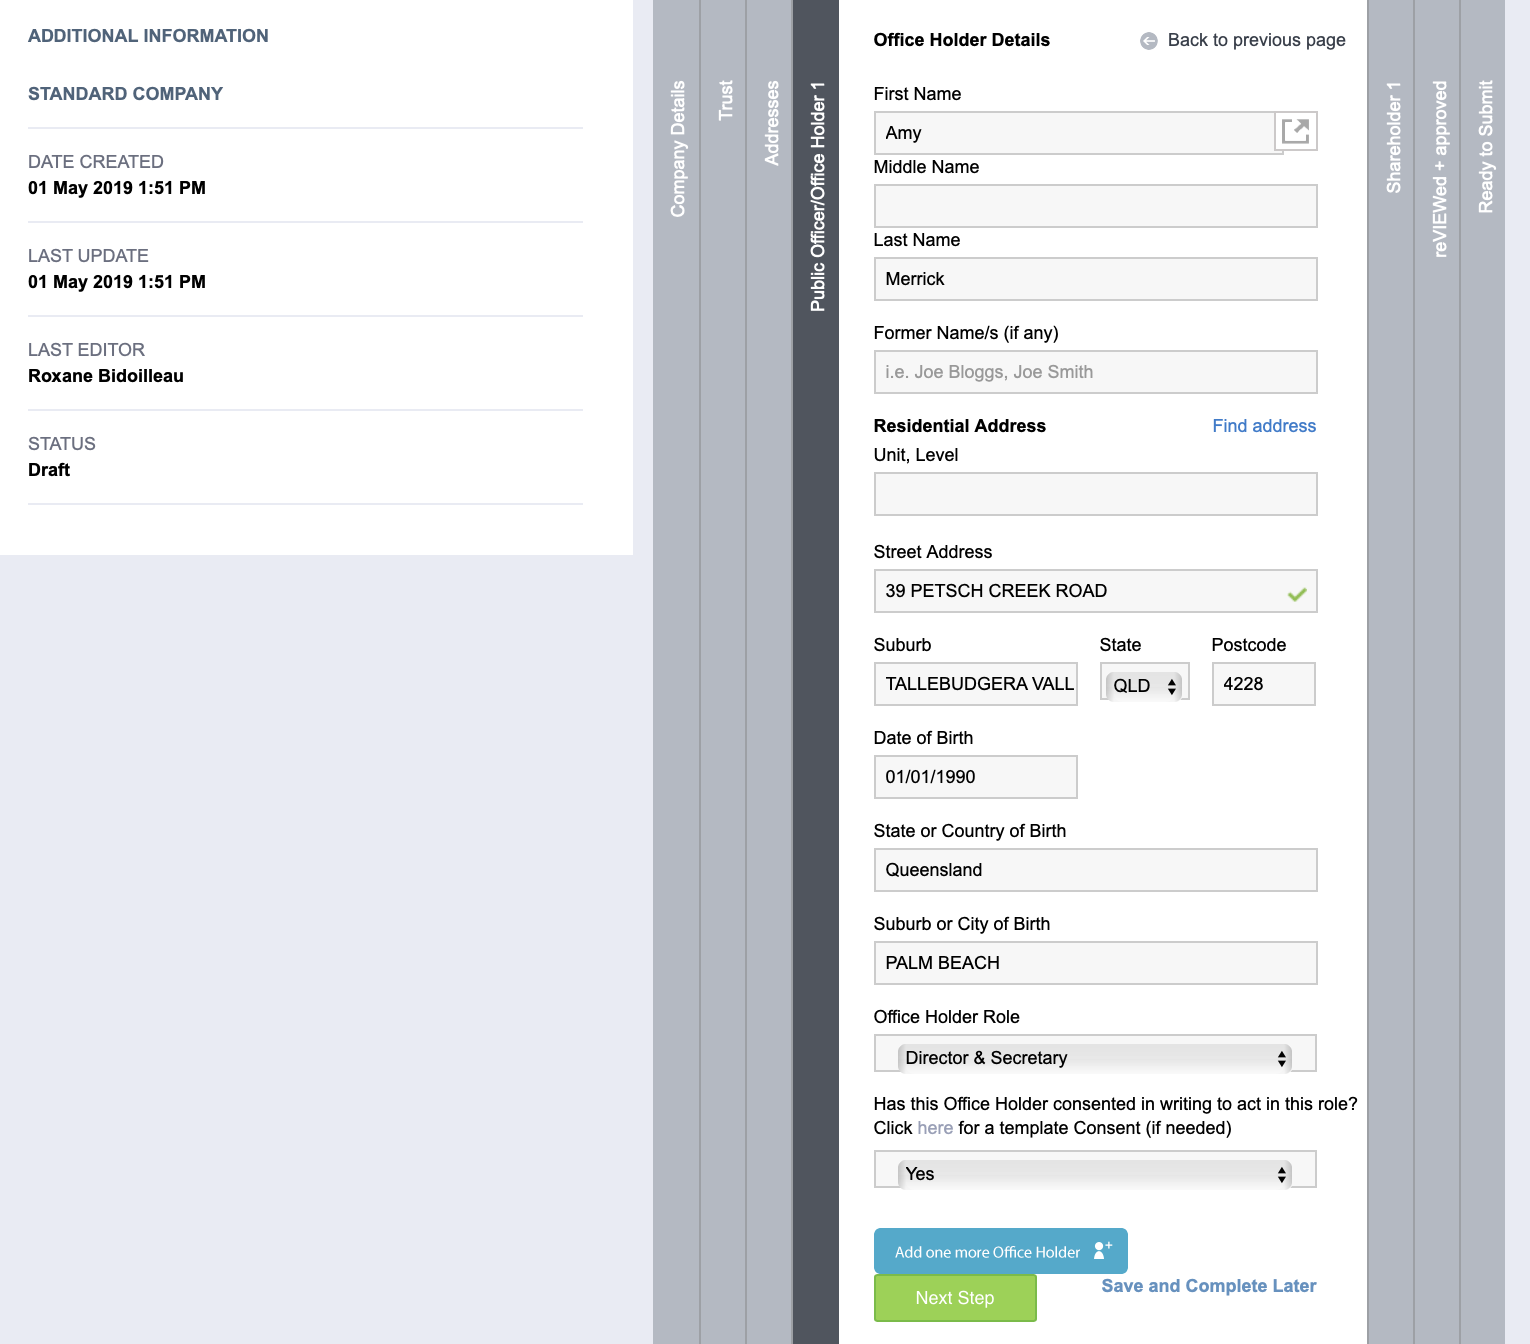Click the Date of Birth field
Image resolution: width=1530 pixels, height=1344 pixels.
click(x=975, y=777)
